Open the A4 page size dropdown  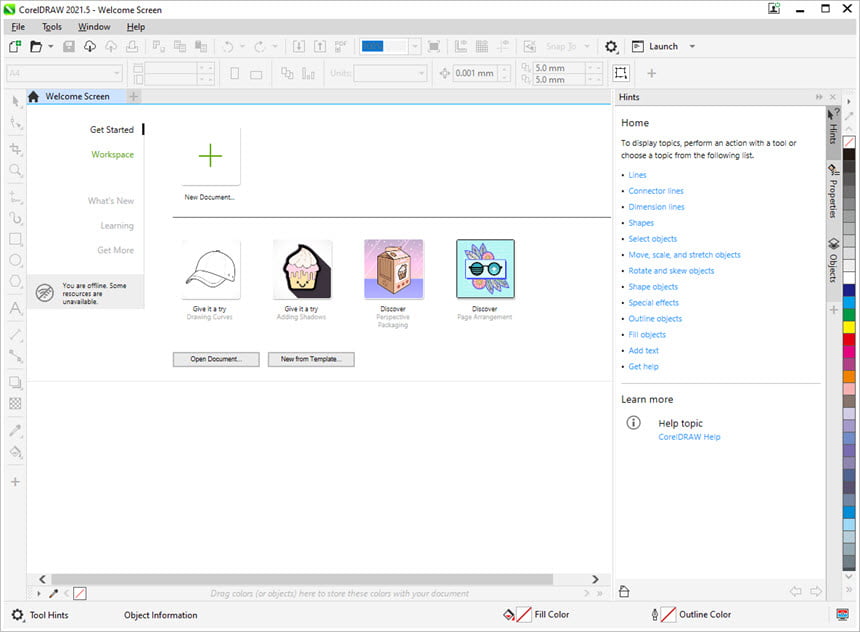[x=117, y=73]
